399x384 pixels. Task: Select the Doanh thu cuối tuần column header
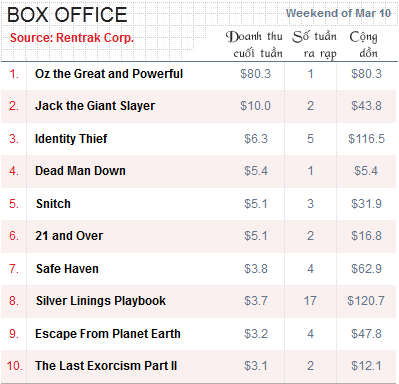pos(254,45)
